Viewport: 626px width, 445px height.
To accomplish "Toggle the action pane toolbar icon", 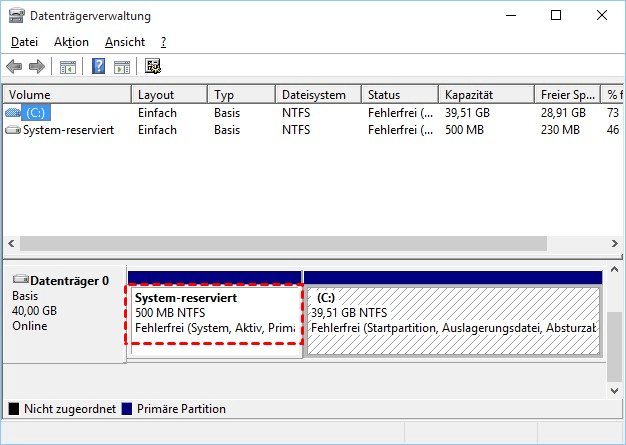I will 122,67.
